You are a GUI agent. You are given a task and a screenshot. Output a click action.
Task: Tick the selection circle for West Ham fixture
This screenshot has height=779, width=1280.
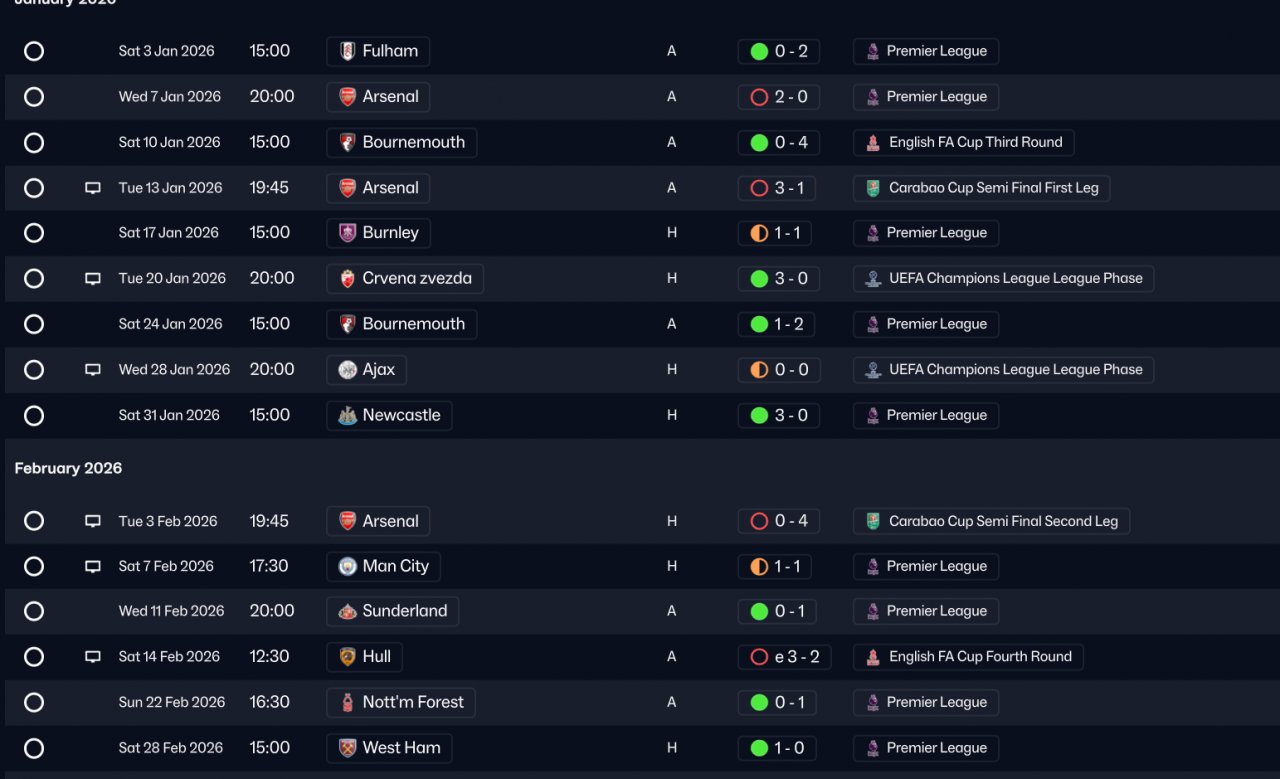click(x=34, y=748)
